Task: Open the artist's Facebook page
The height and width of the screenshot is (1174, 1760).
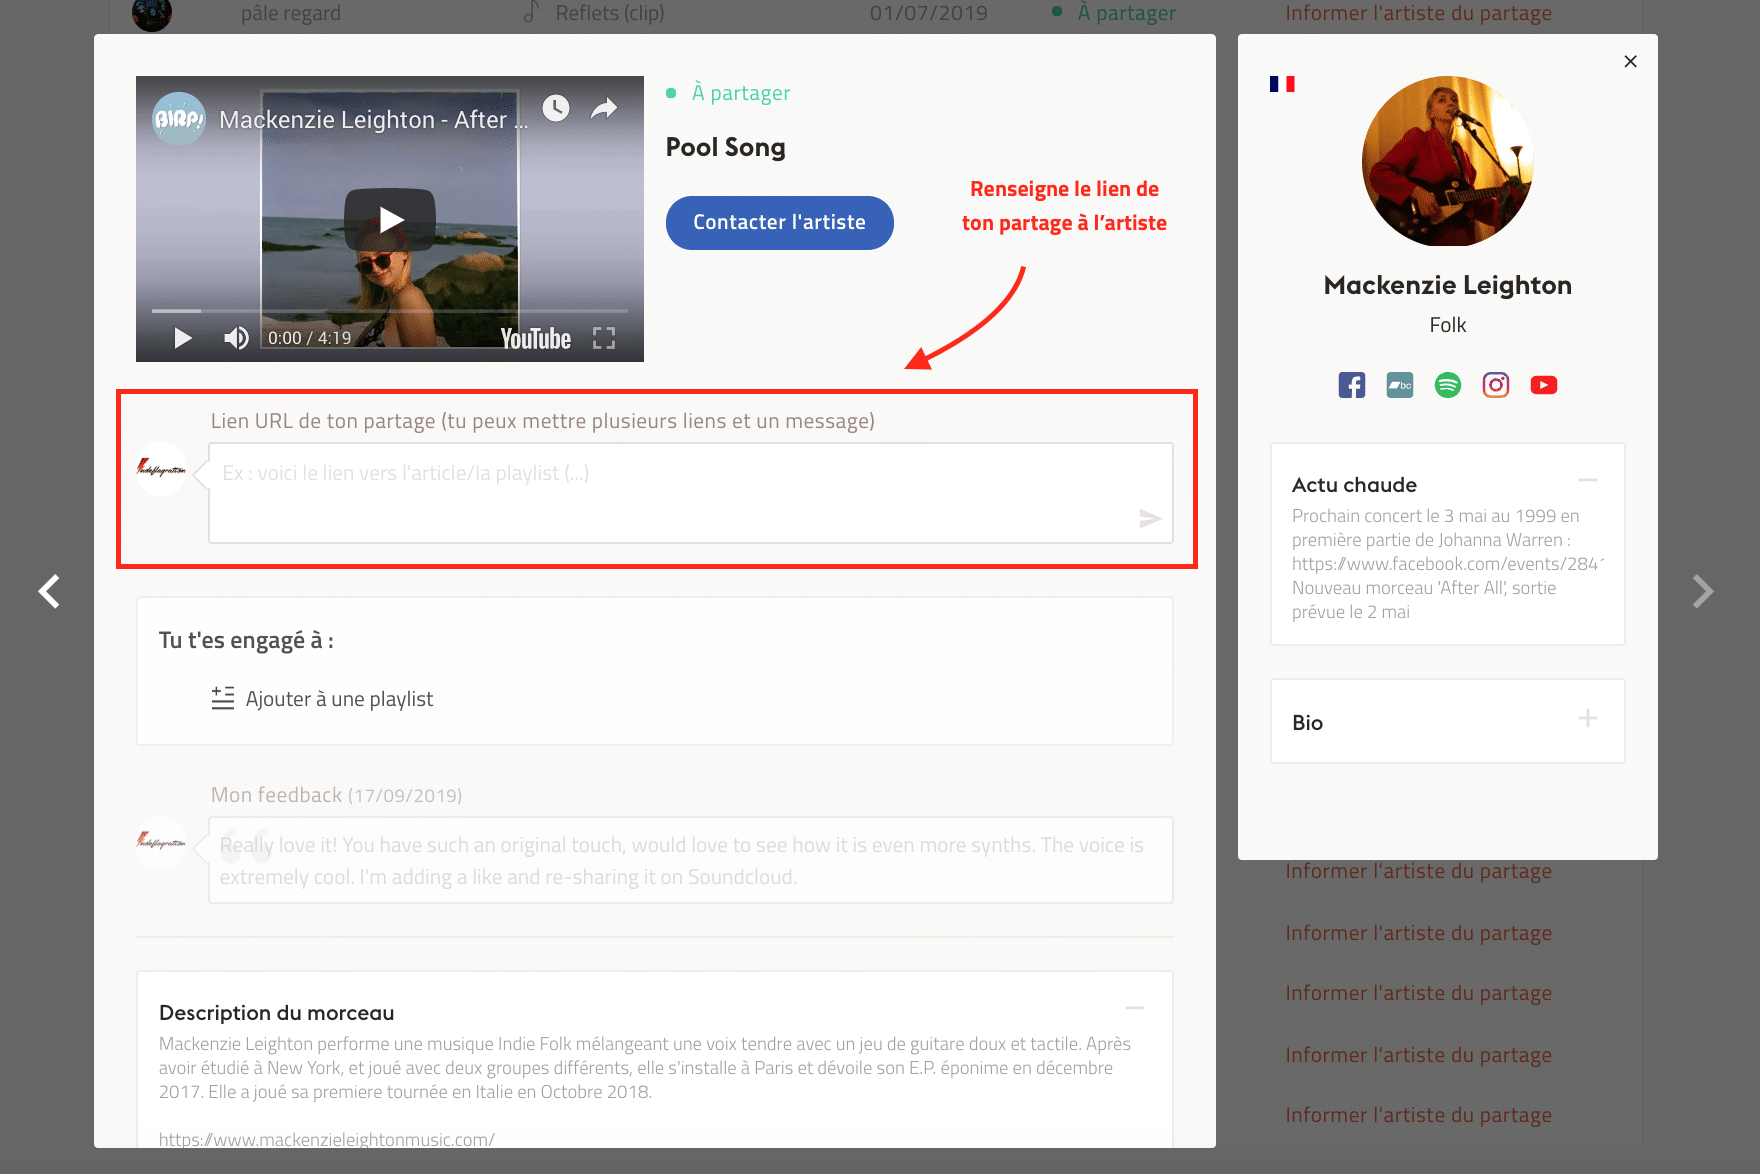Action: 1352,385
